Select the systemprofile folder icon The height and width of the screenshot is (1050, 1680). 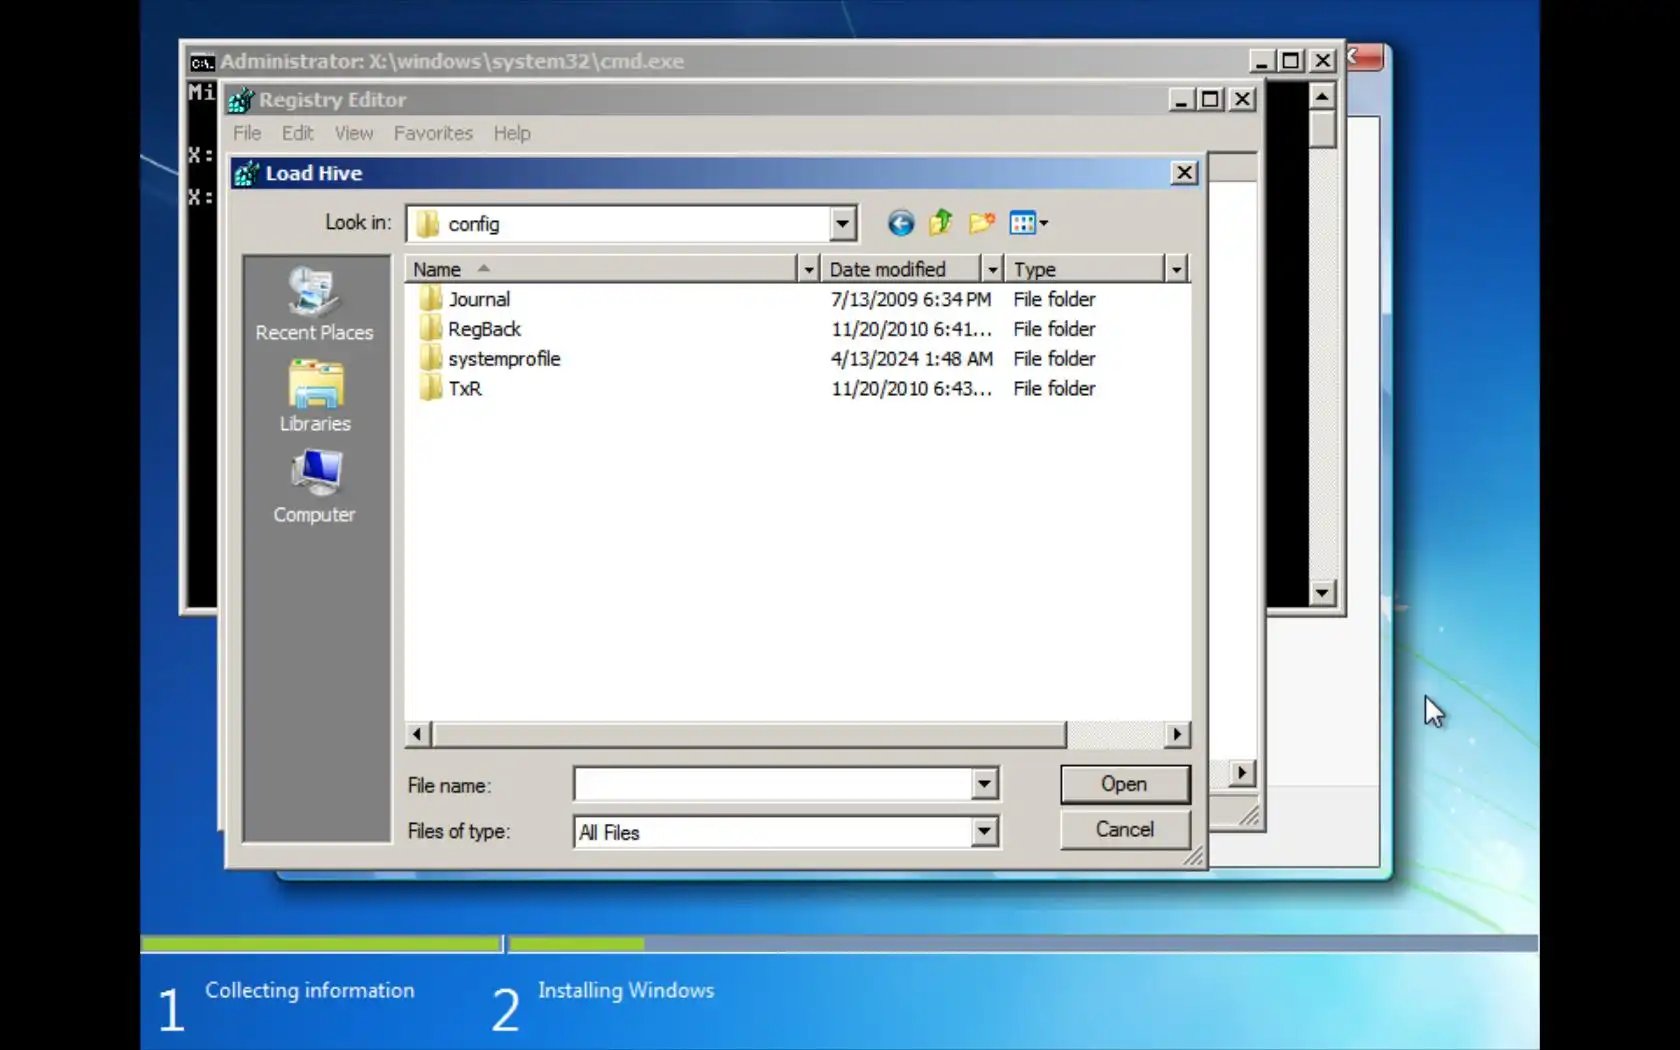pyautogui.click(x=430, y=358)
